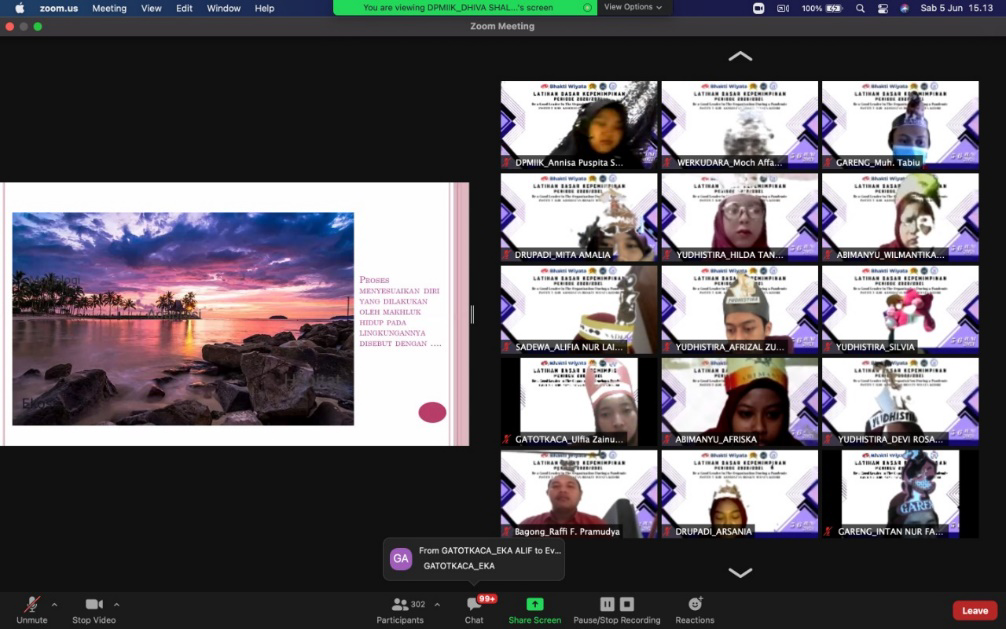Click the chat notification from GATOTKACA_EKA
Image resolution: width=1006 pixels, height=629 pixels.
tap(474, 558)
